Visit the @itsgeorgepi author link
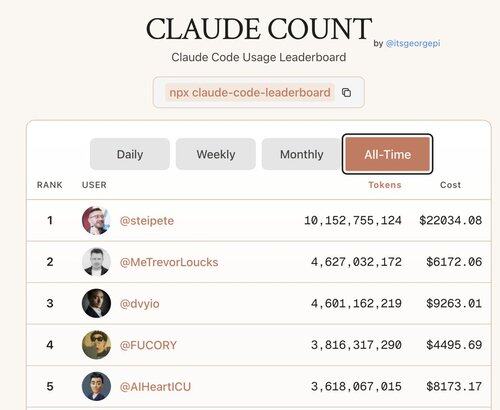 point(413,43)
